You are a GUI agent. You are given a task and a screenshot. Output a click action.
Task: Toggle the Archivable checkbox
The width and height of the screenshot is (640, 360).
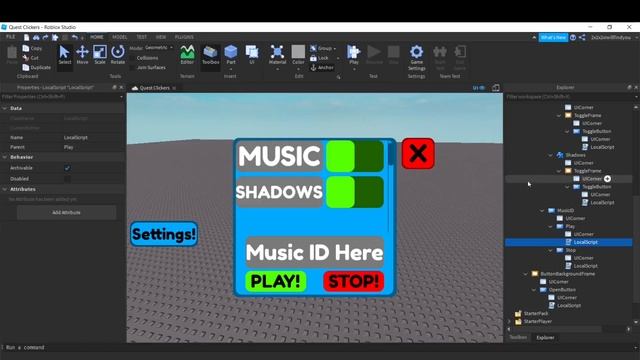click(x=67, y=168)
